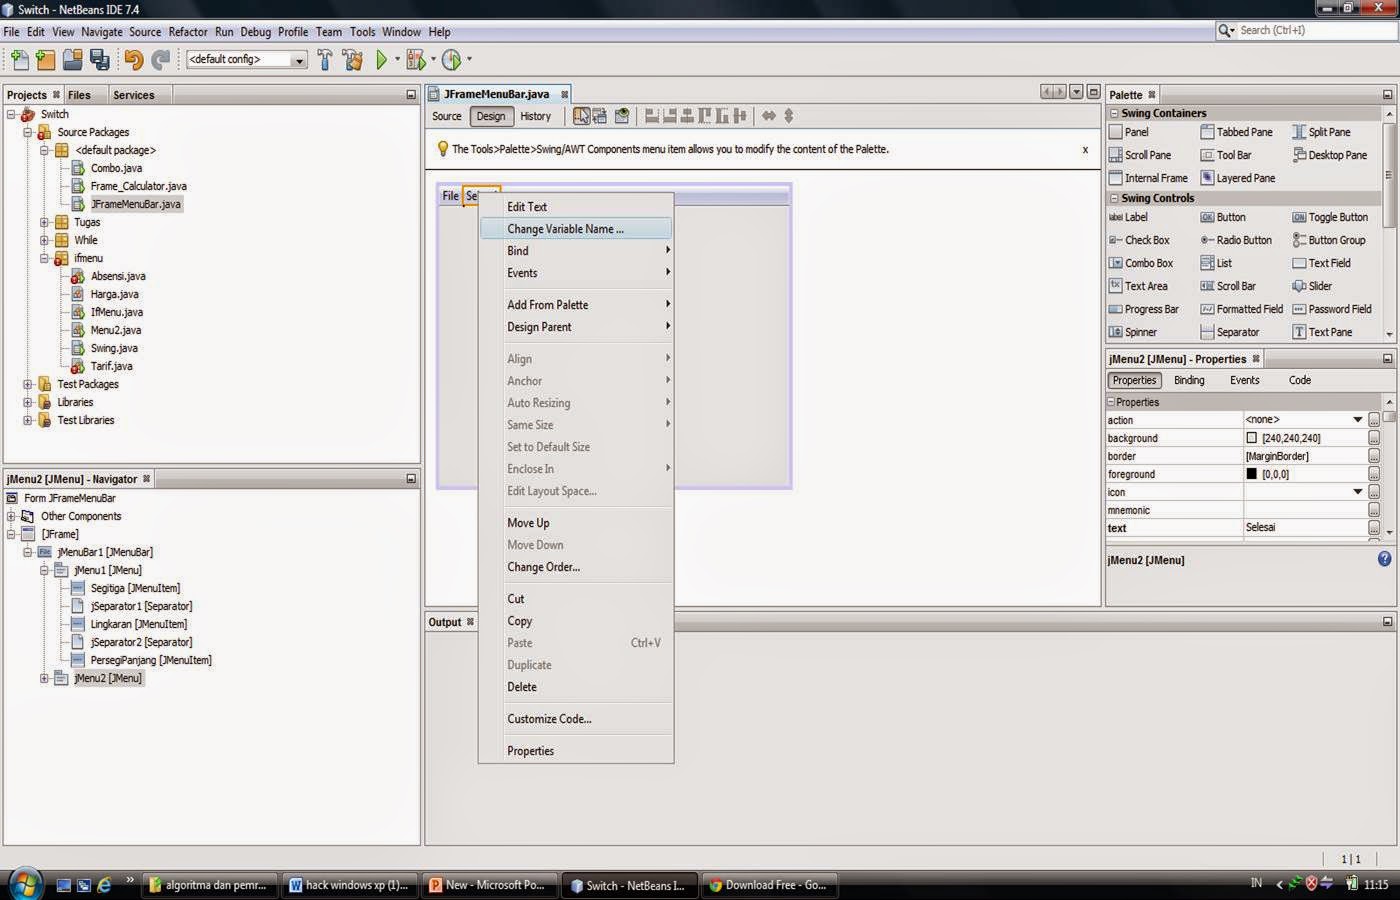Click Connection Mode icon in designer toolbar
This screenshot has height=900, width=1400.
click(599, 116)
